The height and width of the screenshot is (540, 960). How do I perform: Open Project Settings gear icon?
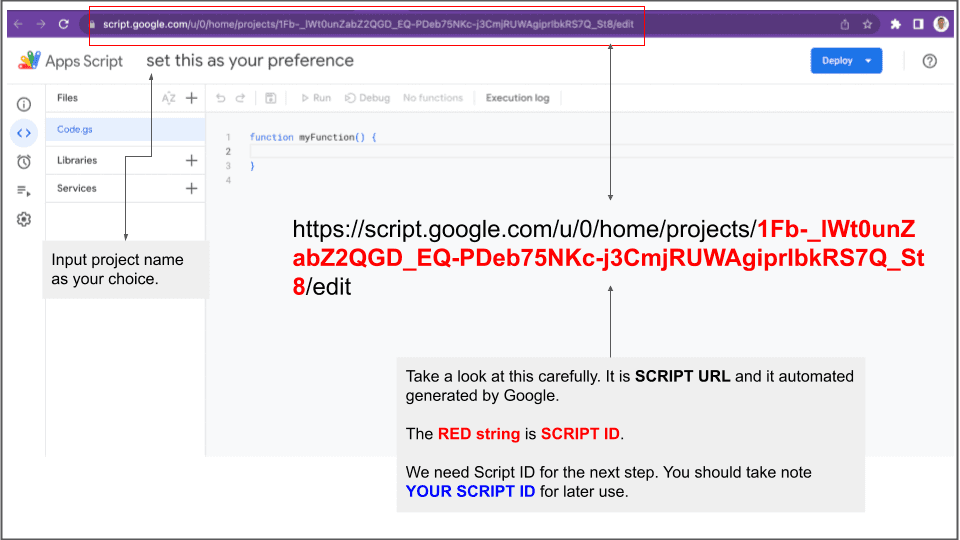pyautogui.click(x=24, y=220)
